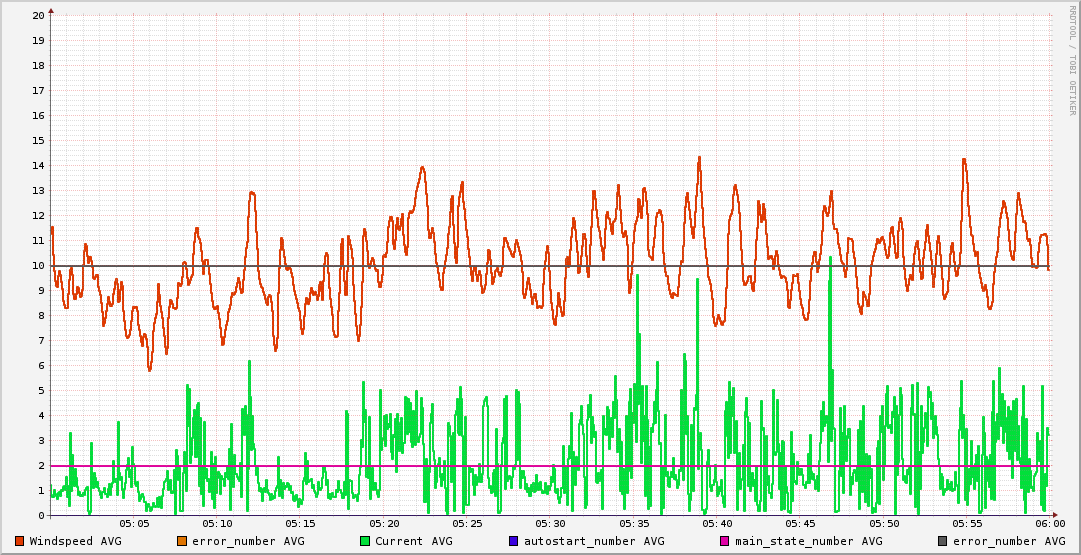1081x555 pixels.
Task: Click the magenta main_state_number AVG legend swatch
Action: (725, 541)
